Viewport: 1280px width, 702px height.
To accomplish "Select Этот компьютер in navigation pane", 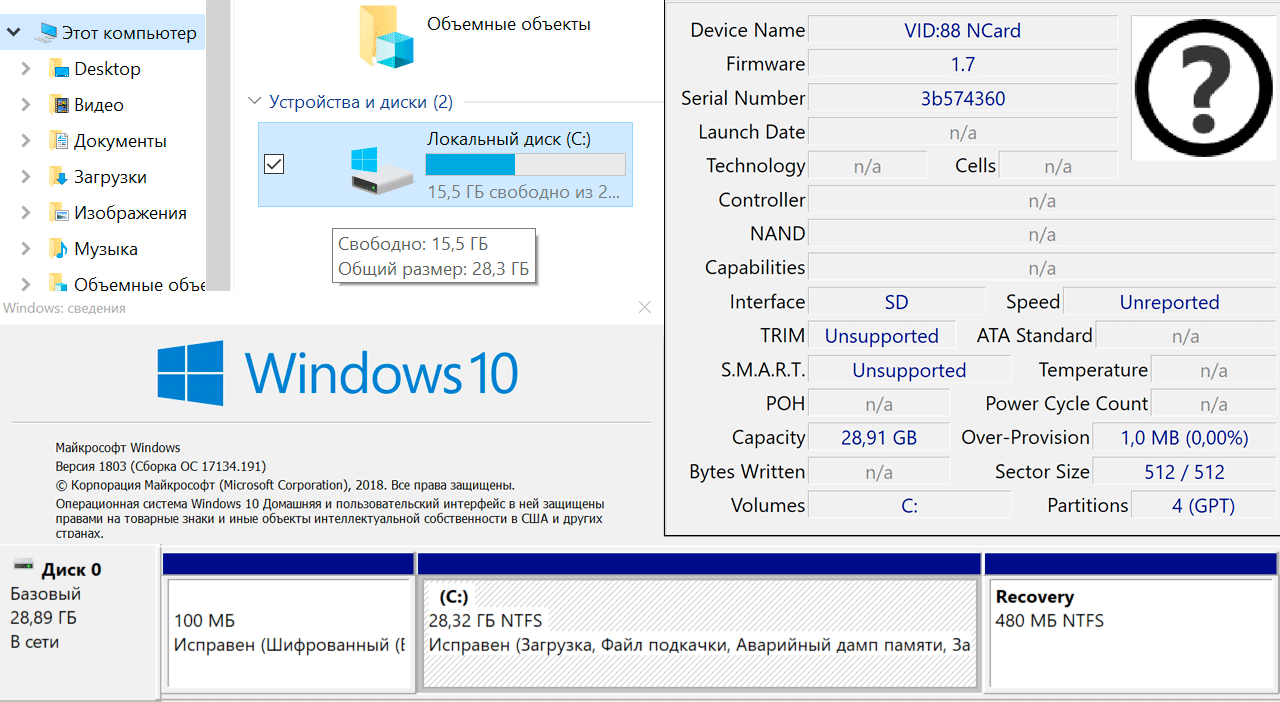I will coord(129,33).
